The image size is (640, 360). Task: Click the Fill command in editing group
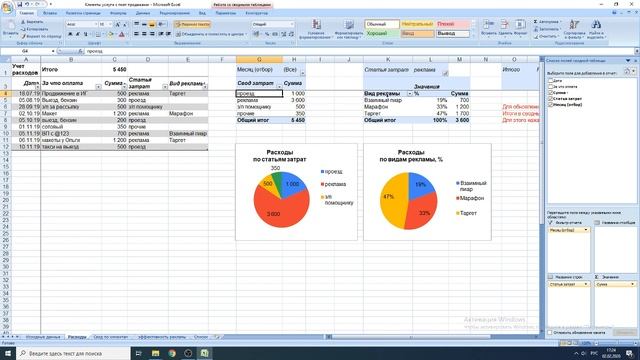tap(546, 29)
